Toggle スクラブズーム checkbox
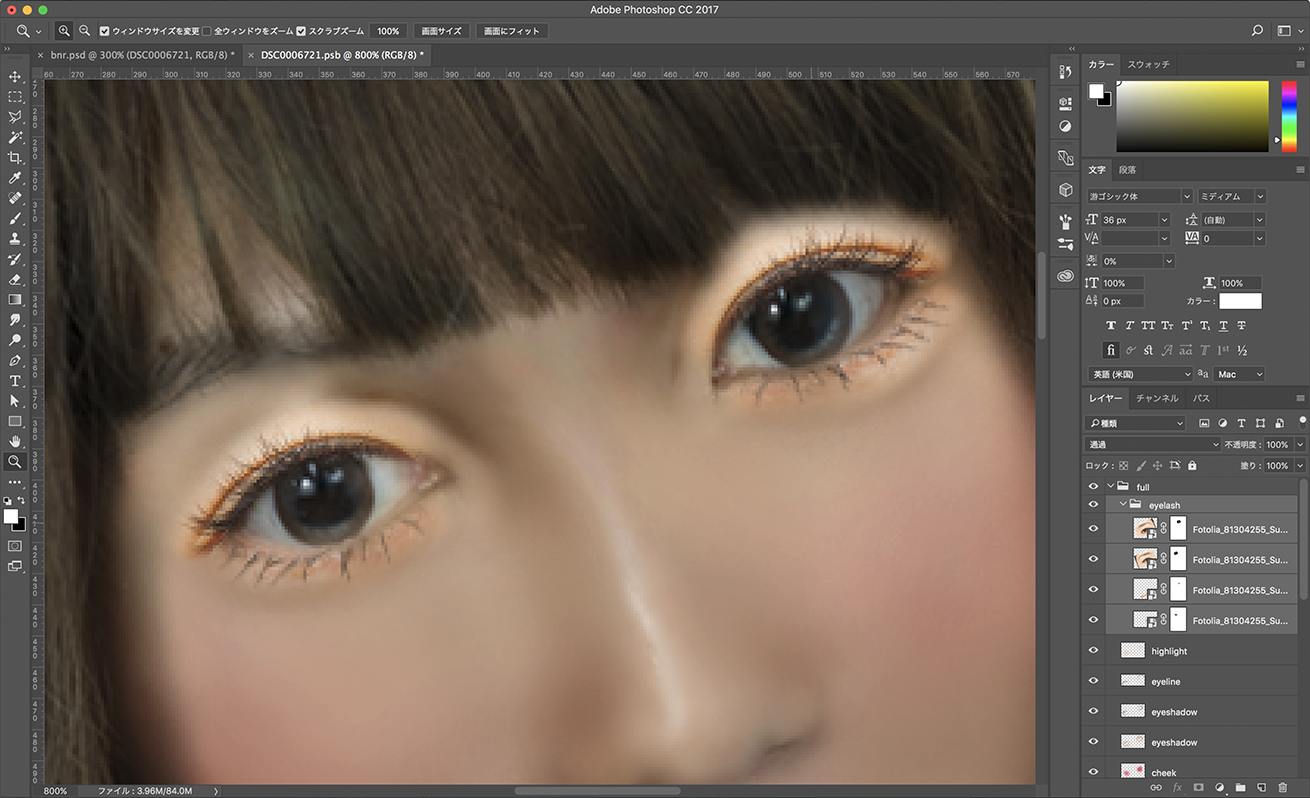This screenshot has width=1310, height=798. tap(301, 31)
